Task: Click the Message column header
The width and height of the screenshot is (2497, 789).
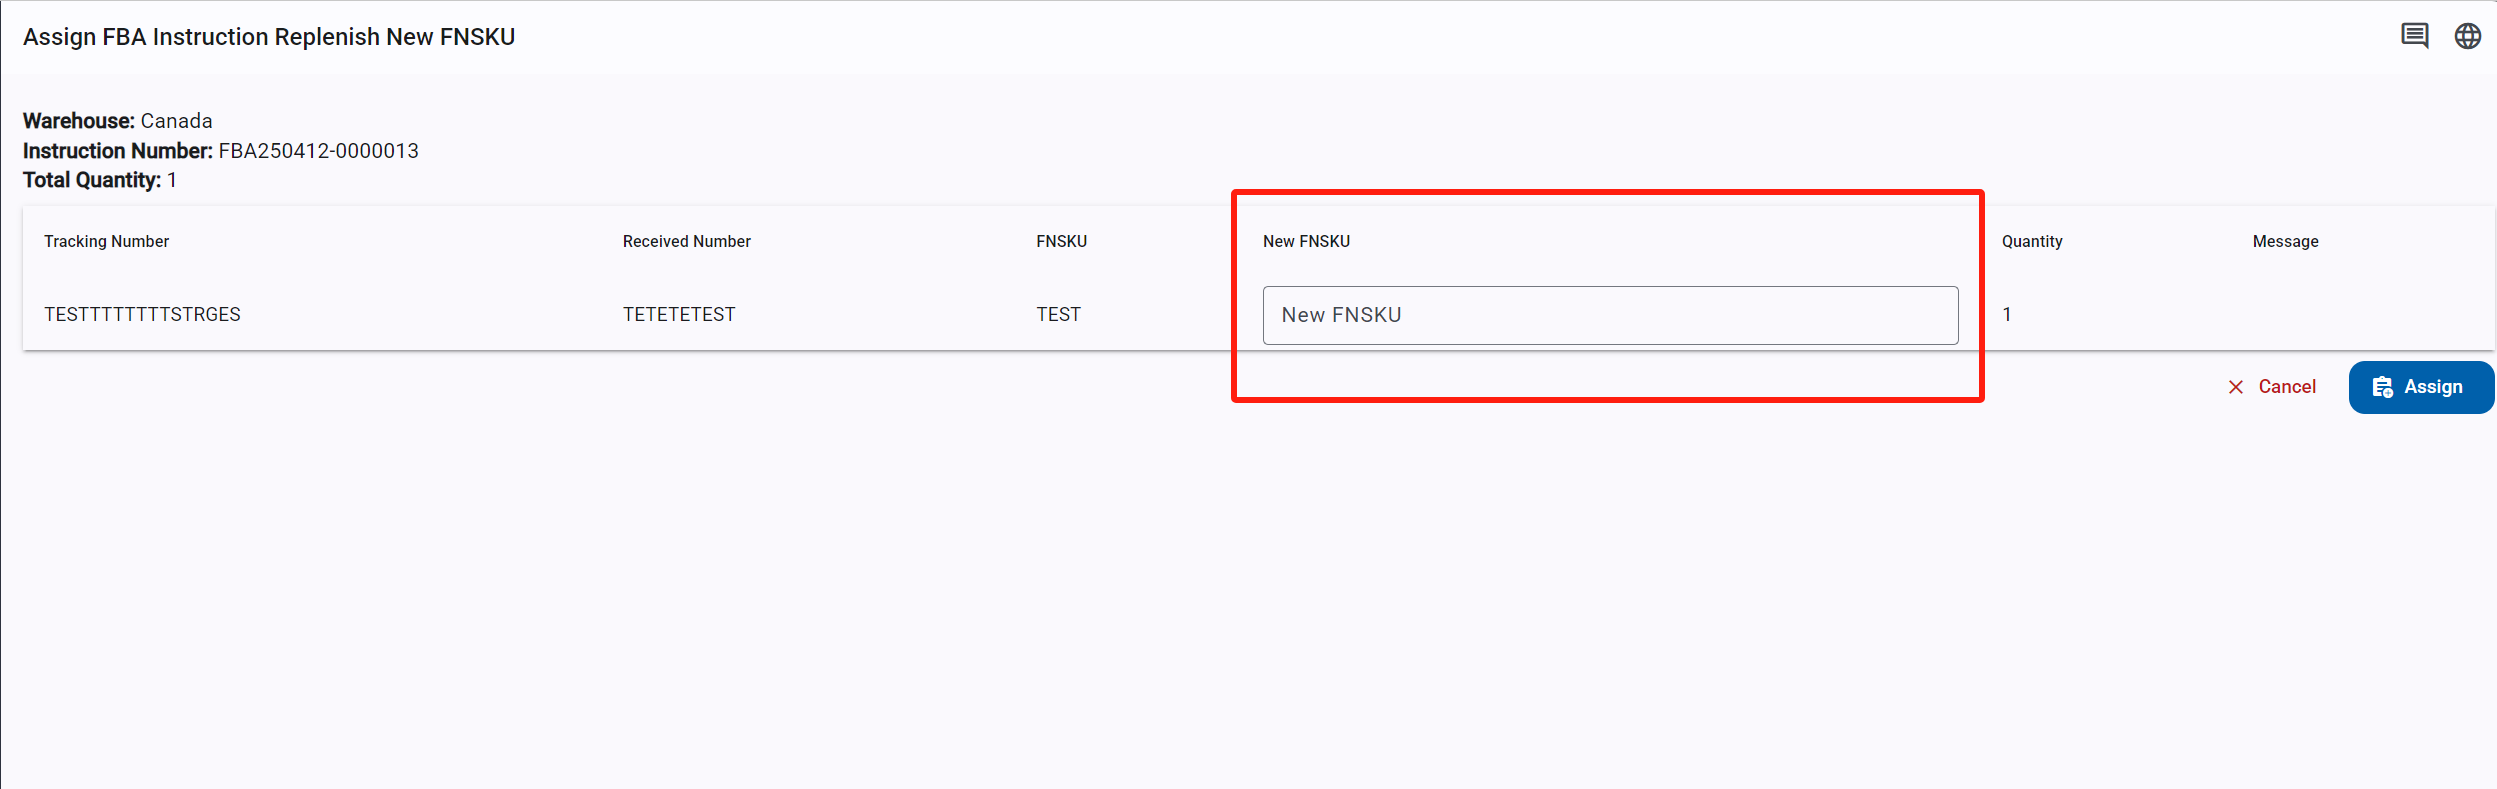Action: [x=2285, y=241]
